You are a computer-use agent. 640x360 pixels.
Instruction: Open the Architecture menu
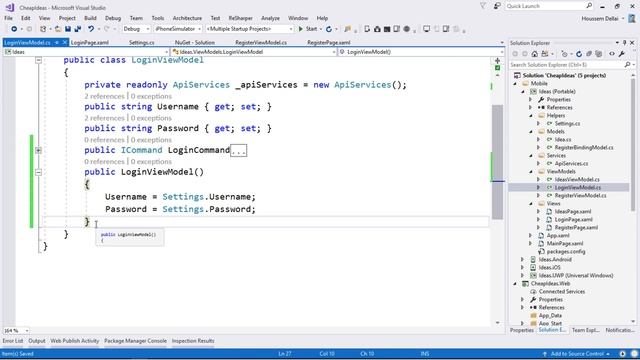tap(187, 18)
